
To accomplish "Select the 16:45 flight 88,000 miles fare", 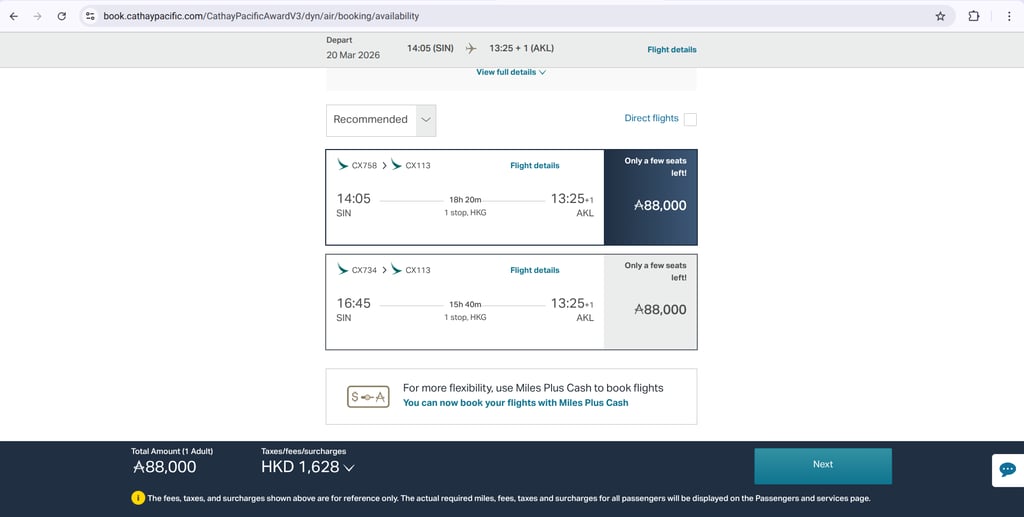I will pos(650,302).
